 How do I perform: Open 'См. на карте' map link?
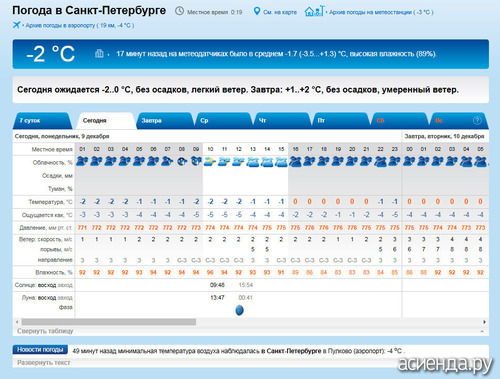click(280, 12)
